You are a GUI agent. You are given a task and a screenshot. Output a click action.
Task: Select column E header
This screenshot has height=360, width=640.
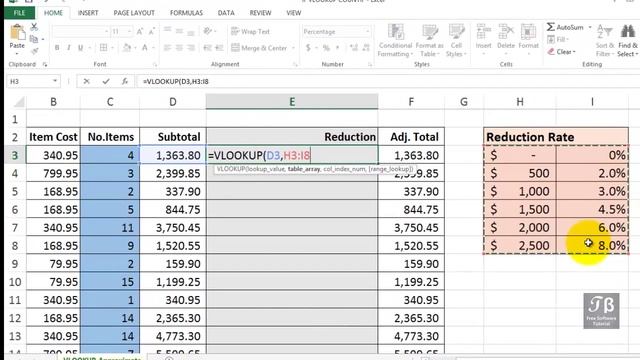(x=292, y=102)
